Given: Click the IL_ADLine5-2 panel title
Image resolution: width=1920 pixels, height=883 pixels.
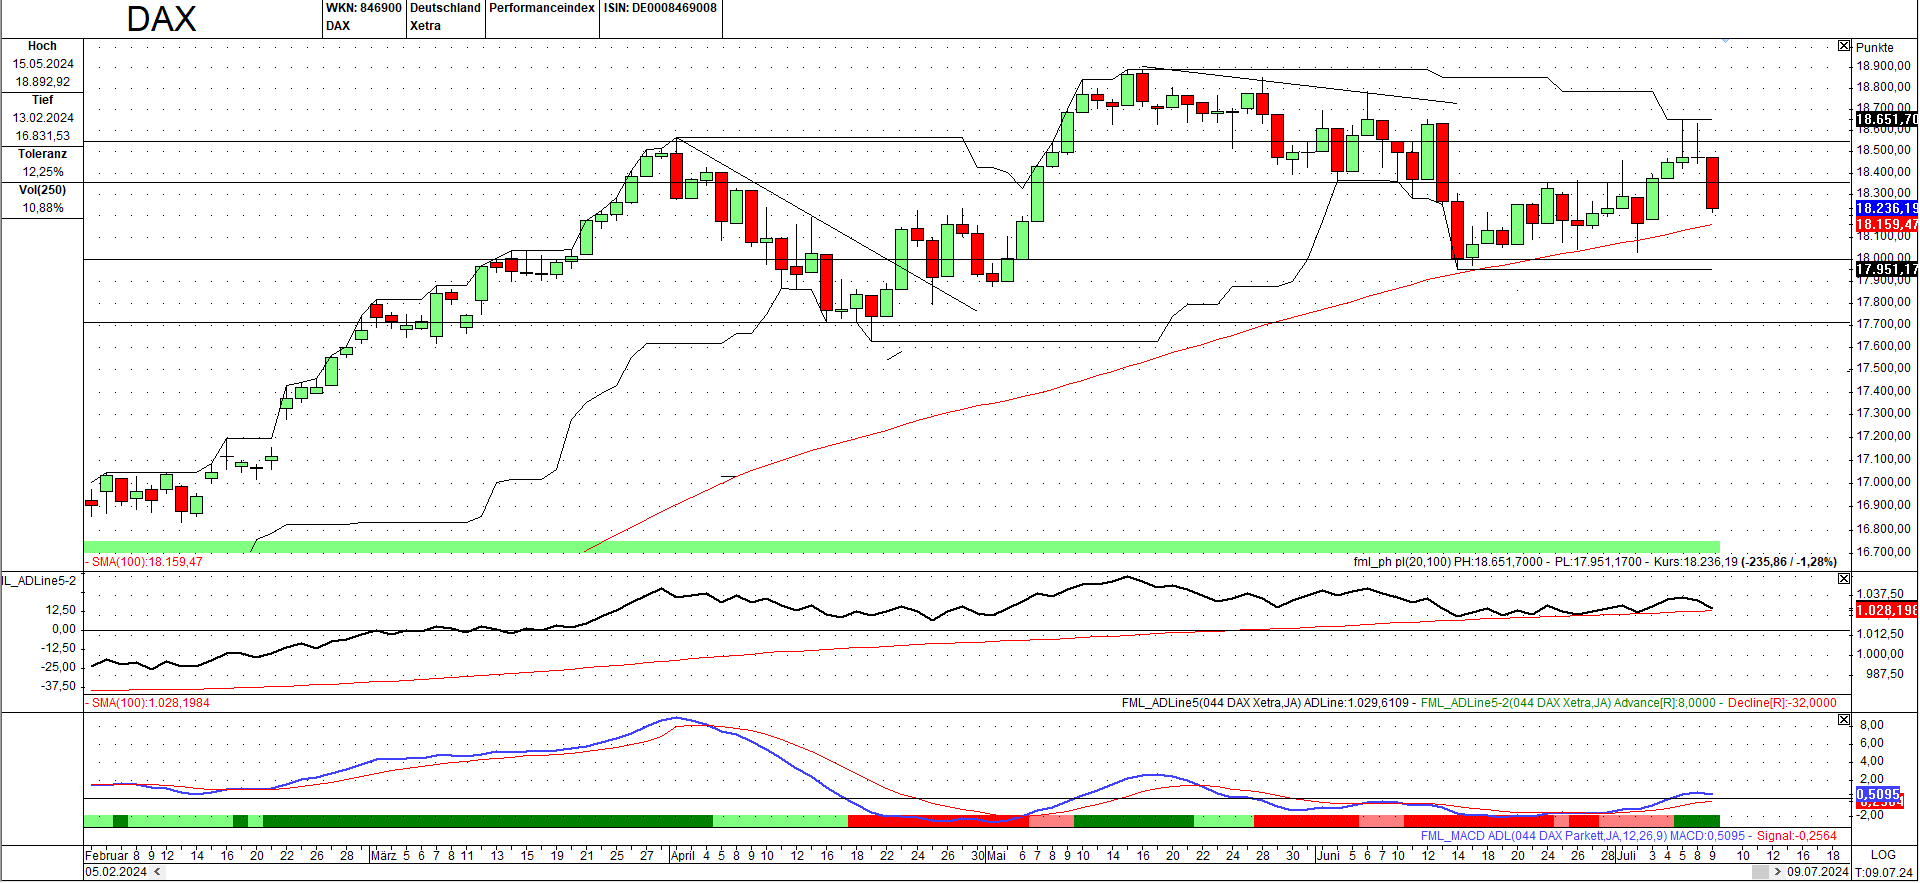Looking at the screenshot, I should (x=38, y=580).
